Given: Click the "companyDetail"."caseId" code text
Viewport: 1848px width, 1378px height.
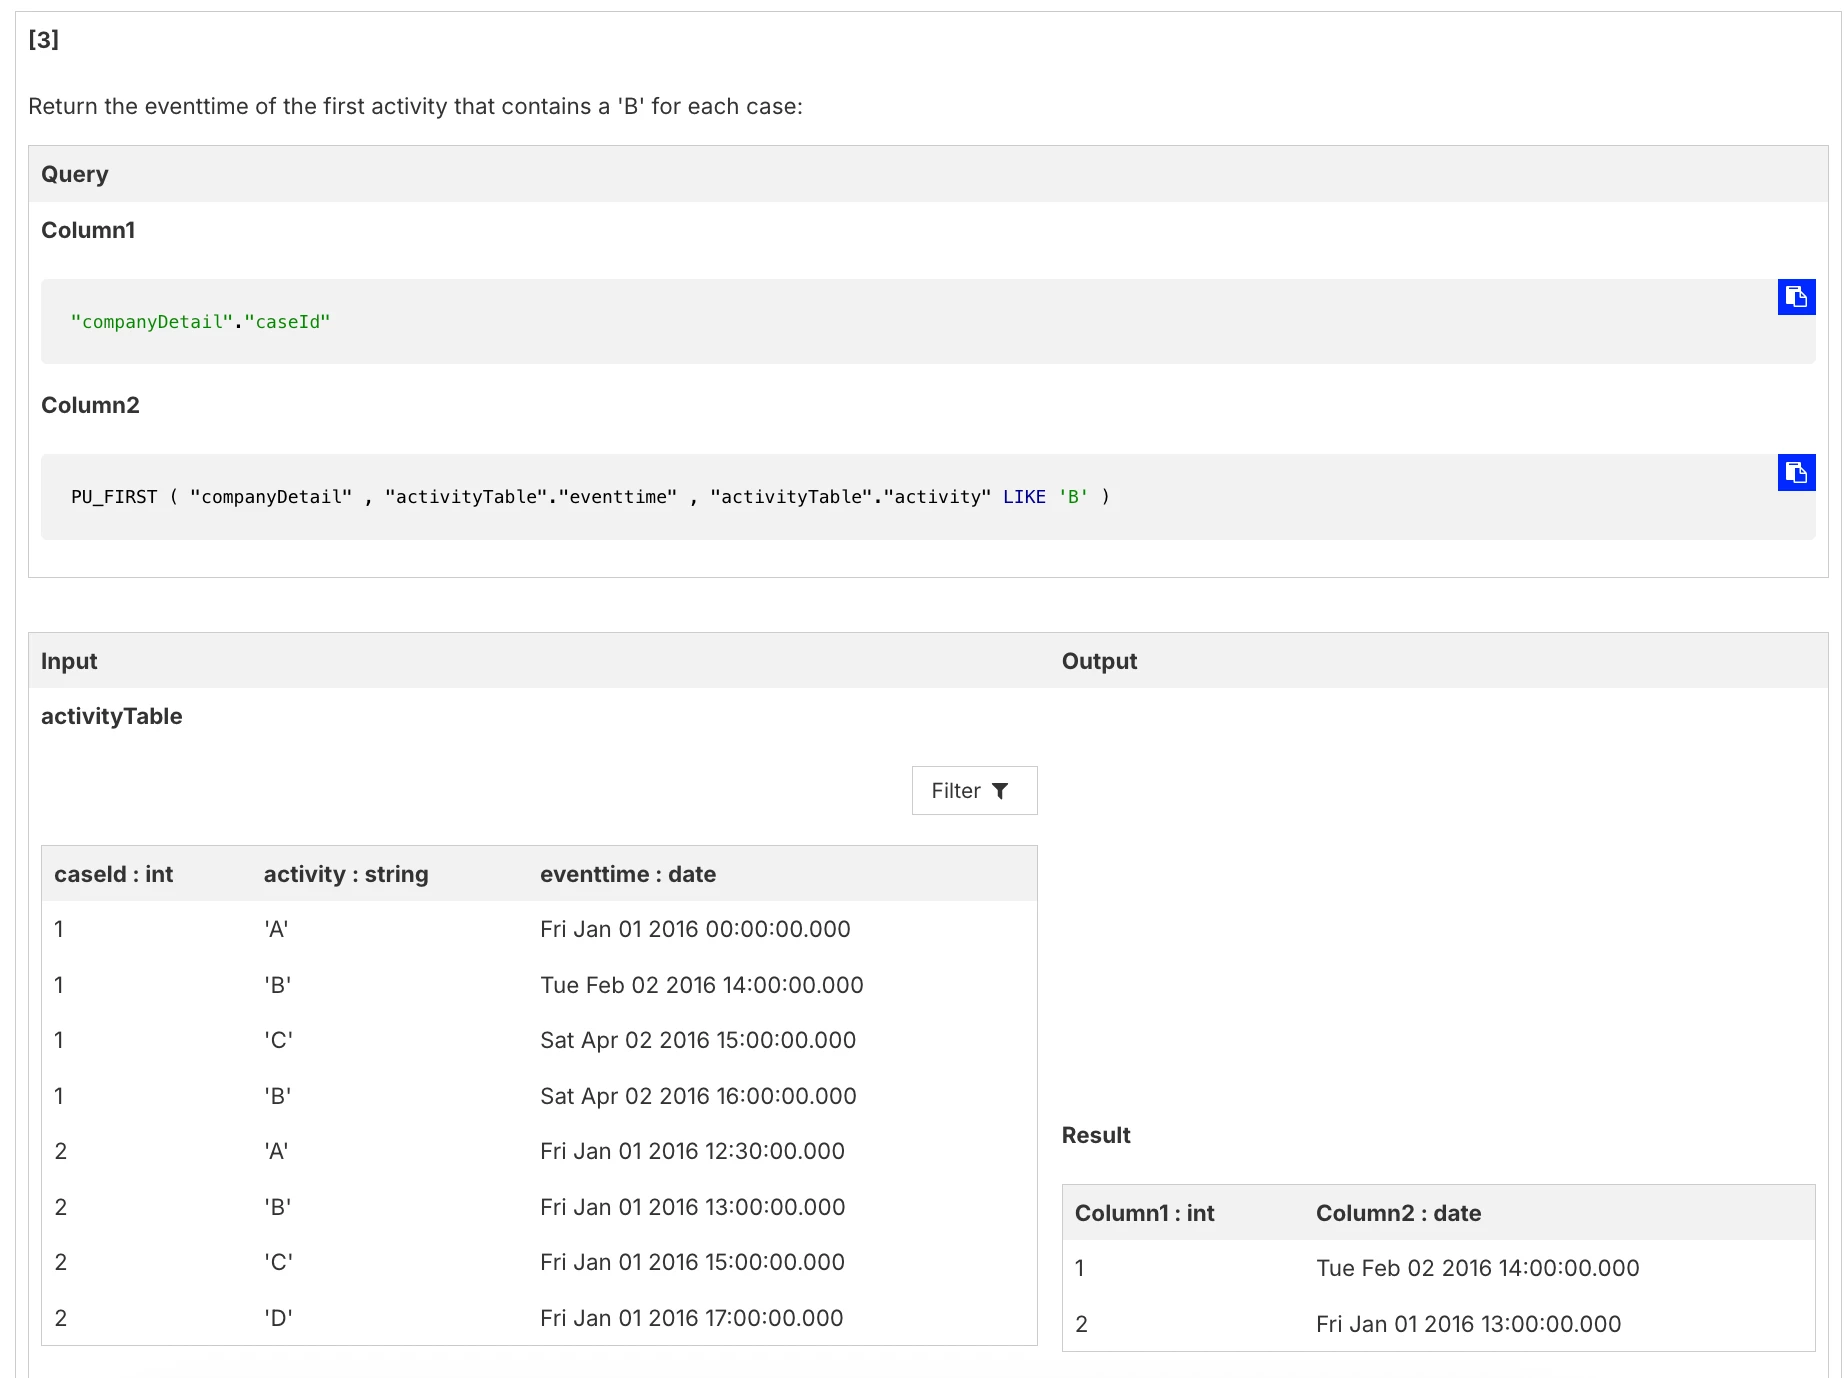Looking at the screenshot, I should pyautogui.click(x=200, y=322).
